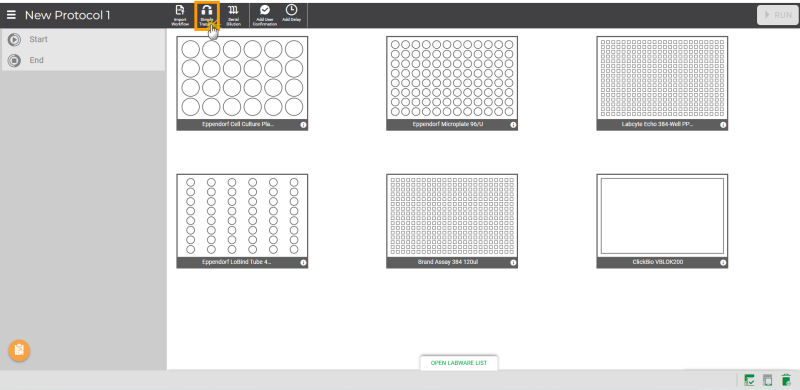Click the Eppendorf Microplate 96/U label
The image size is (800, 390).
(447, 125)
